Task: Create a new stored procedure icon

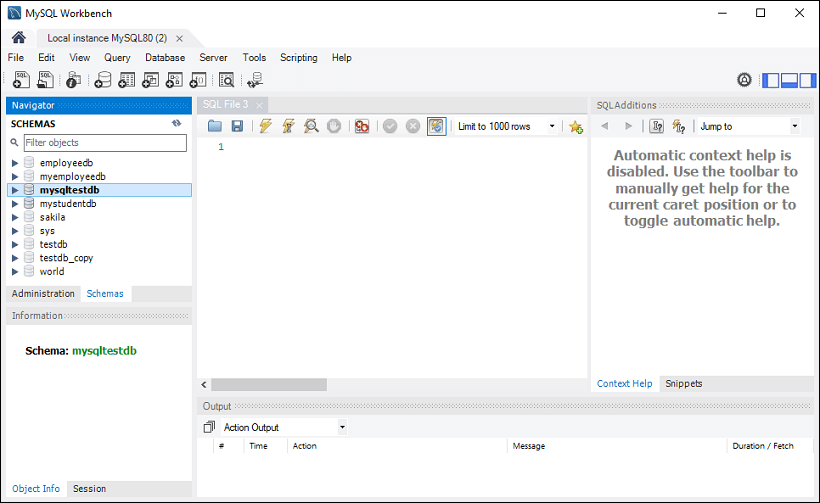Action: [x=174, y=80]
